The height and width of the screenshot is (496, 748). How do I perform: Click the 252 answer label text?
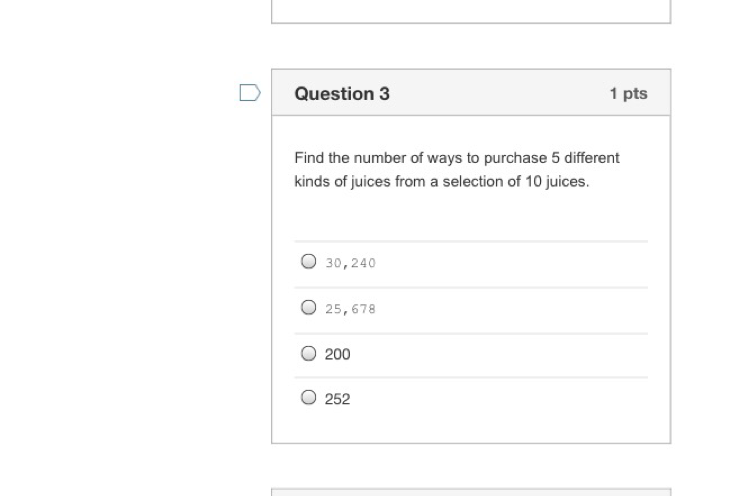[x=338, y=399]
